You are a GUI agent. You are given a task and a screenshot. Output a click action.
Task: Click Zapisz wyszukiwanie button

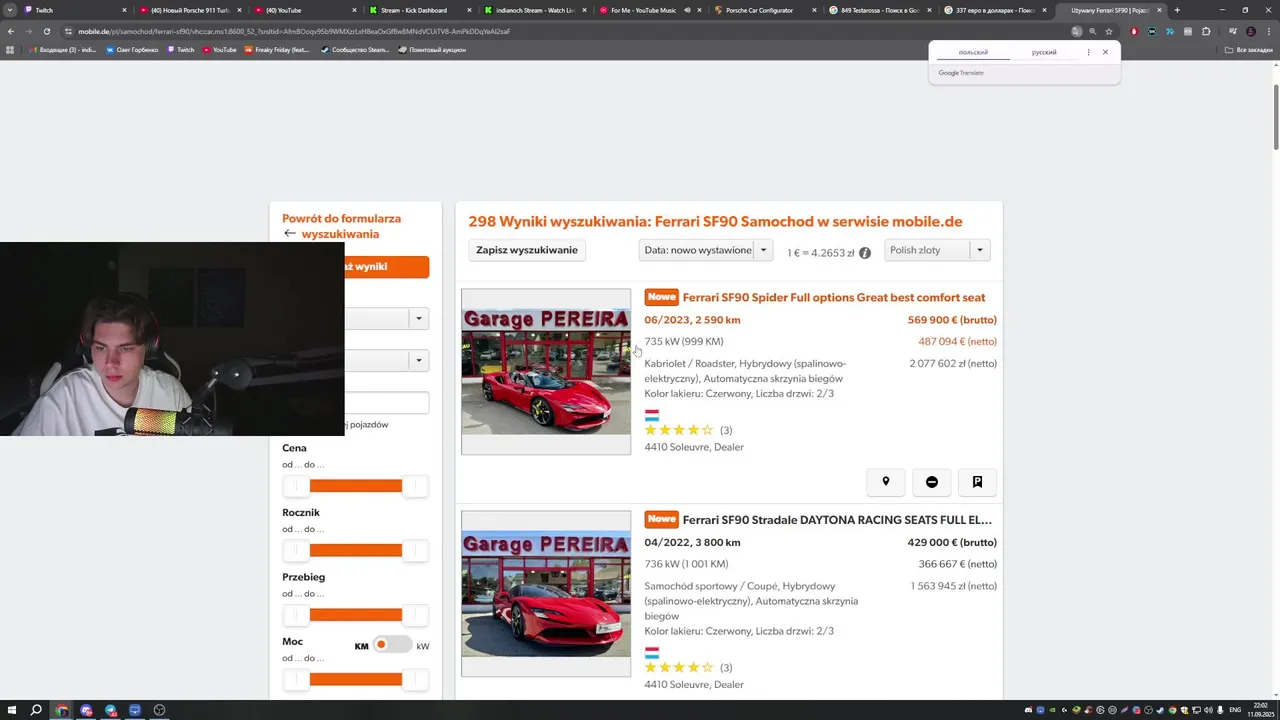[x=527, y=250]
